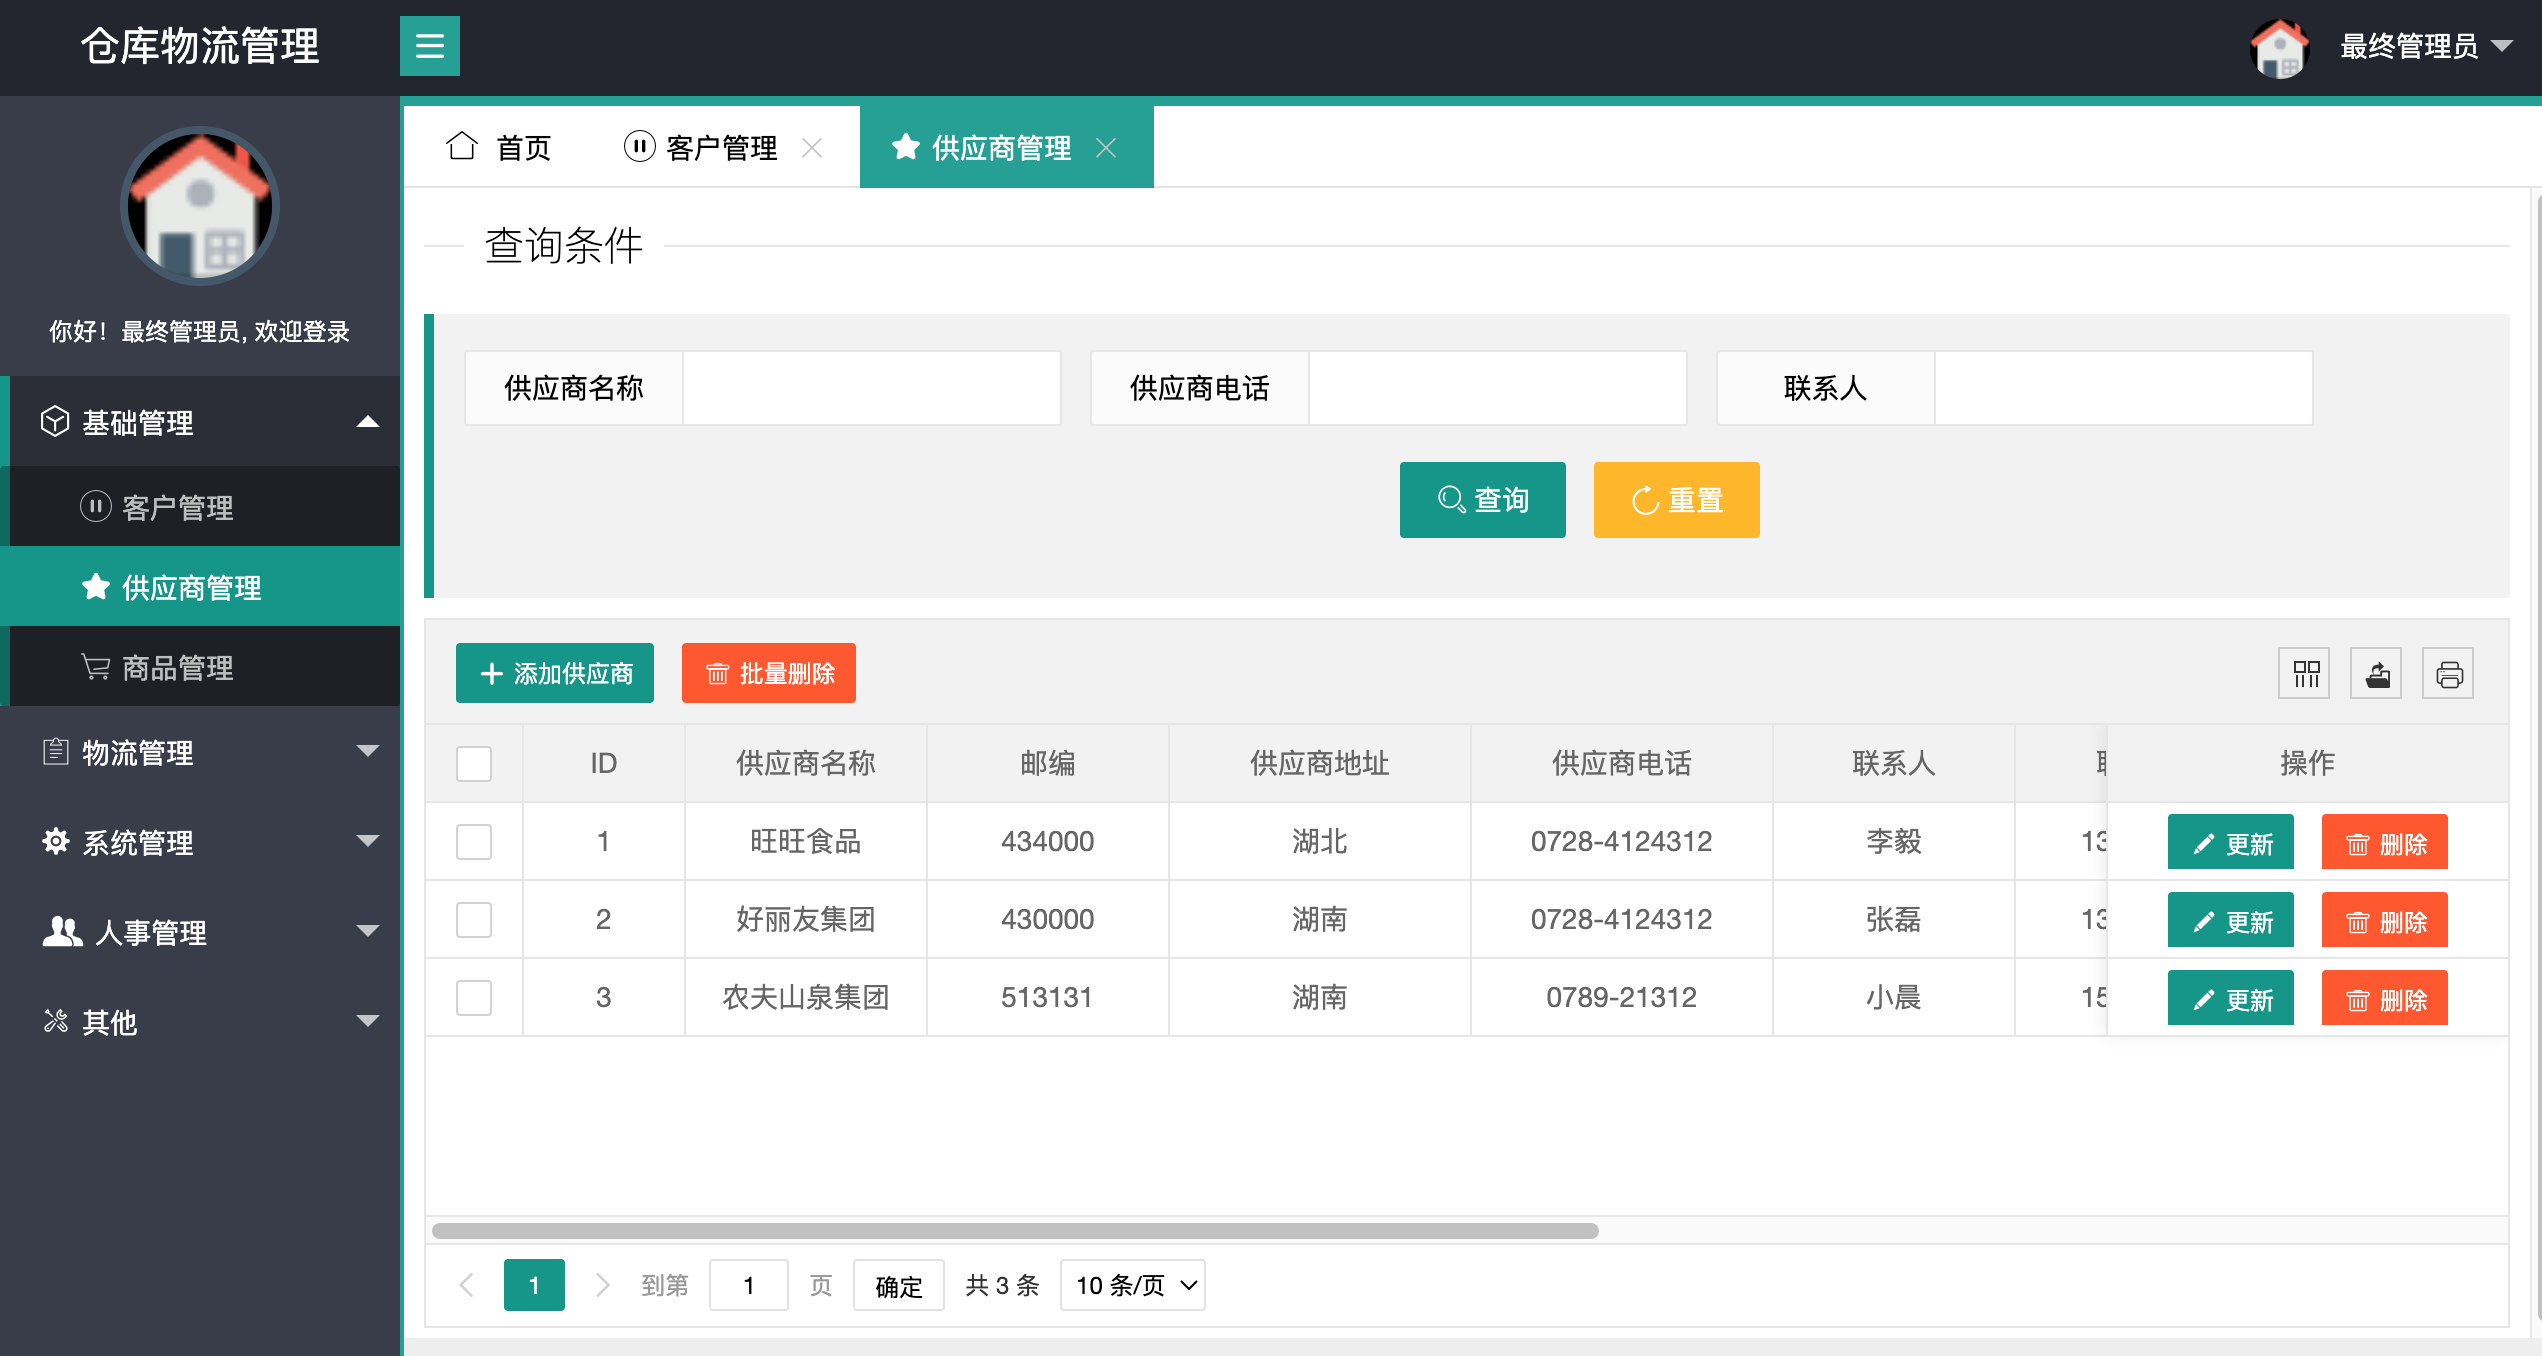Expand the 人事管理 menu section

(200, 931)
